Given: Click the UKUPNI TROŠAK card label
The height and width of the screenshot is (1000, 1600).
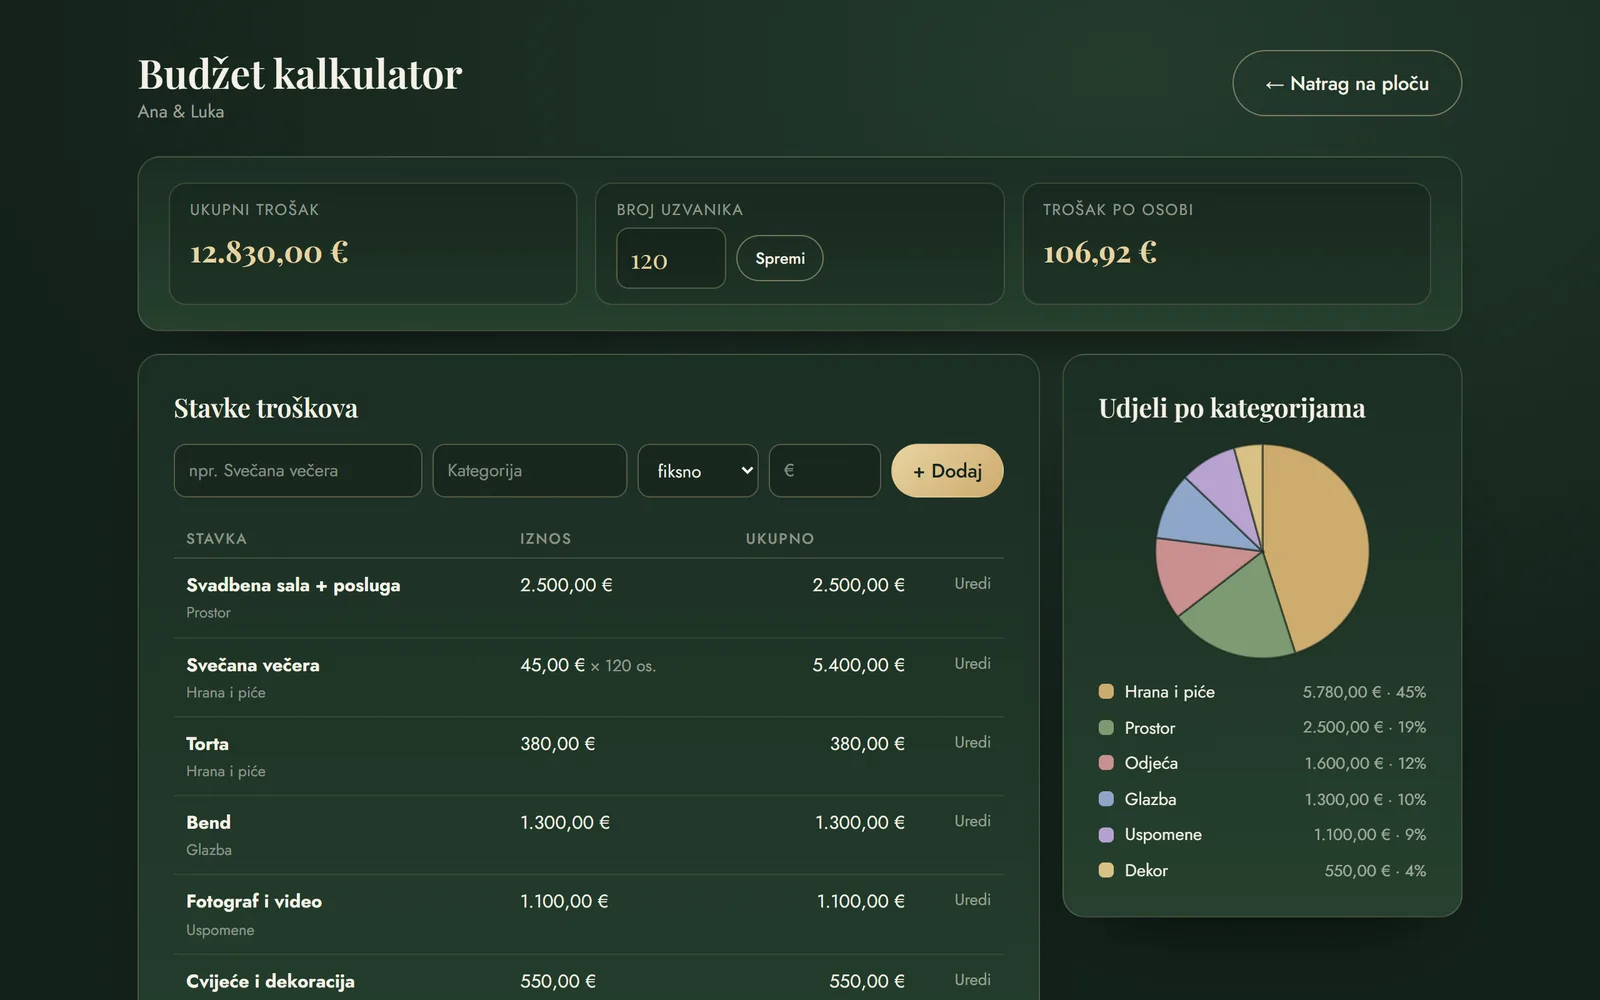Looking at the screenshot, I should (x=255, y=210).
